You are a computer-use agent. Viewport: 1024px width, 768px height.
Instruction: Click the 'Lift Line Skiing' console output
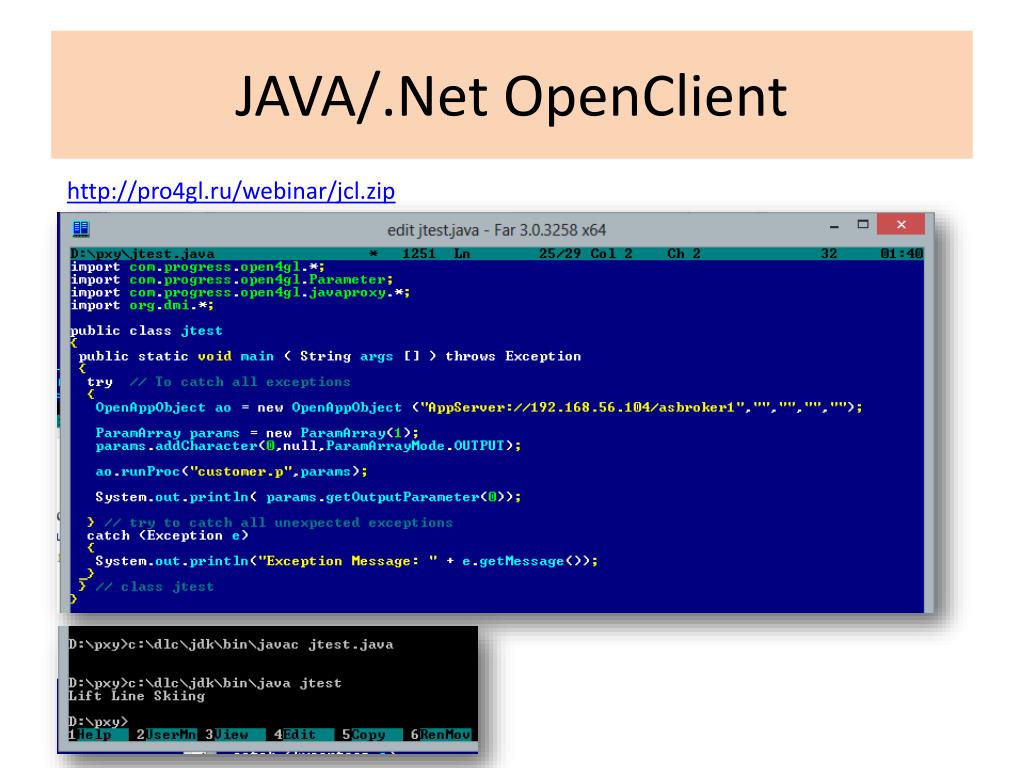[x=136, y=696]
